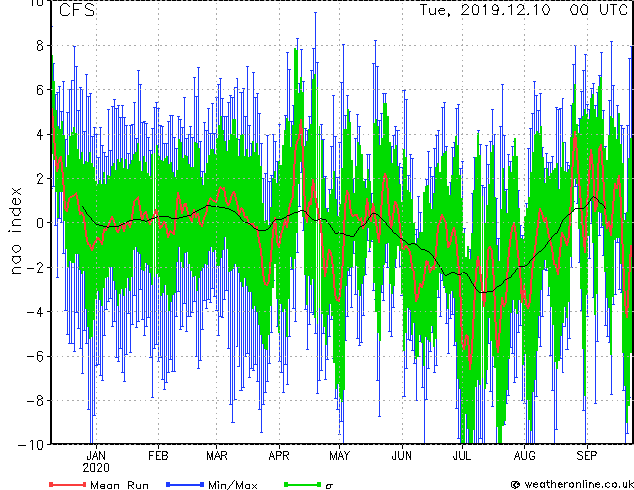Click the 'Min/Max' legend text

coord(233,484)
